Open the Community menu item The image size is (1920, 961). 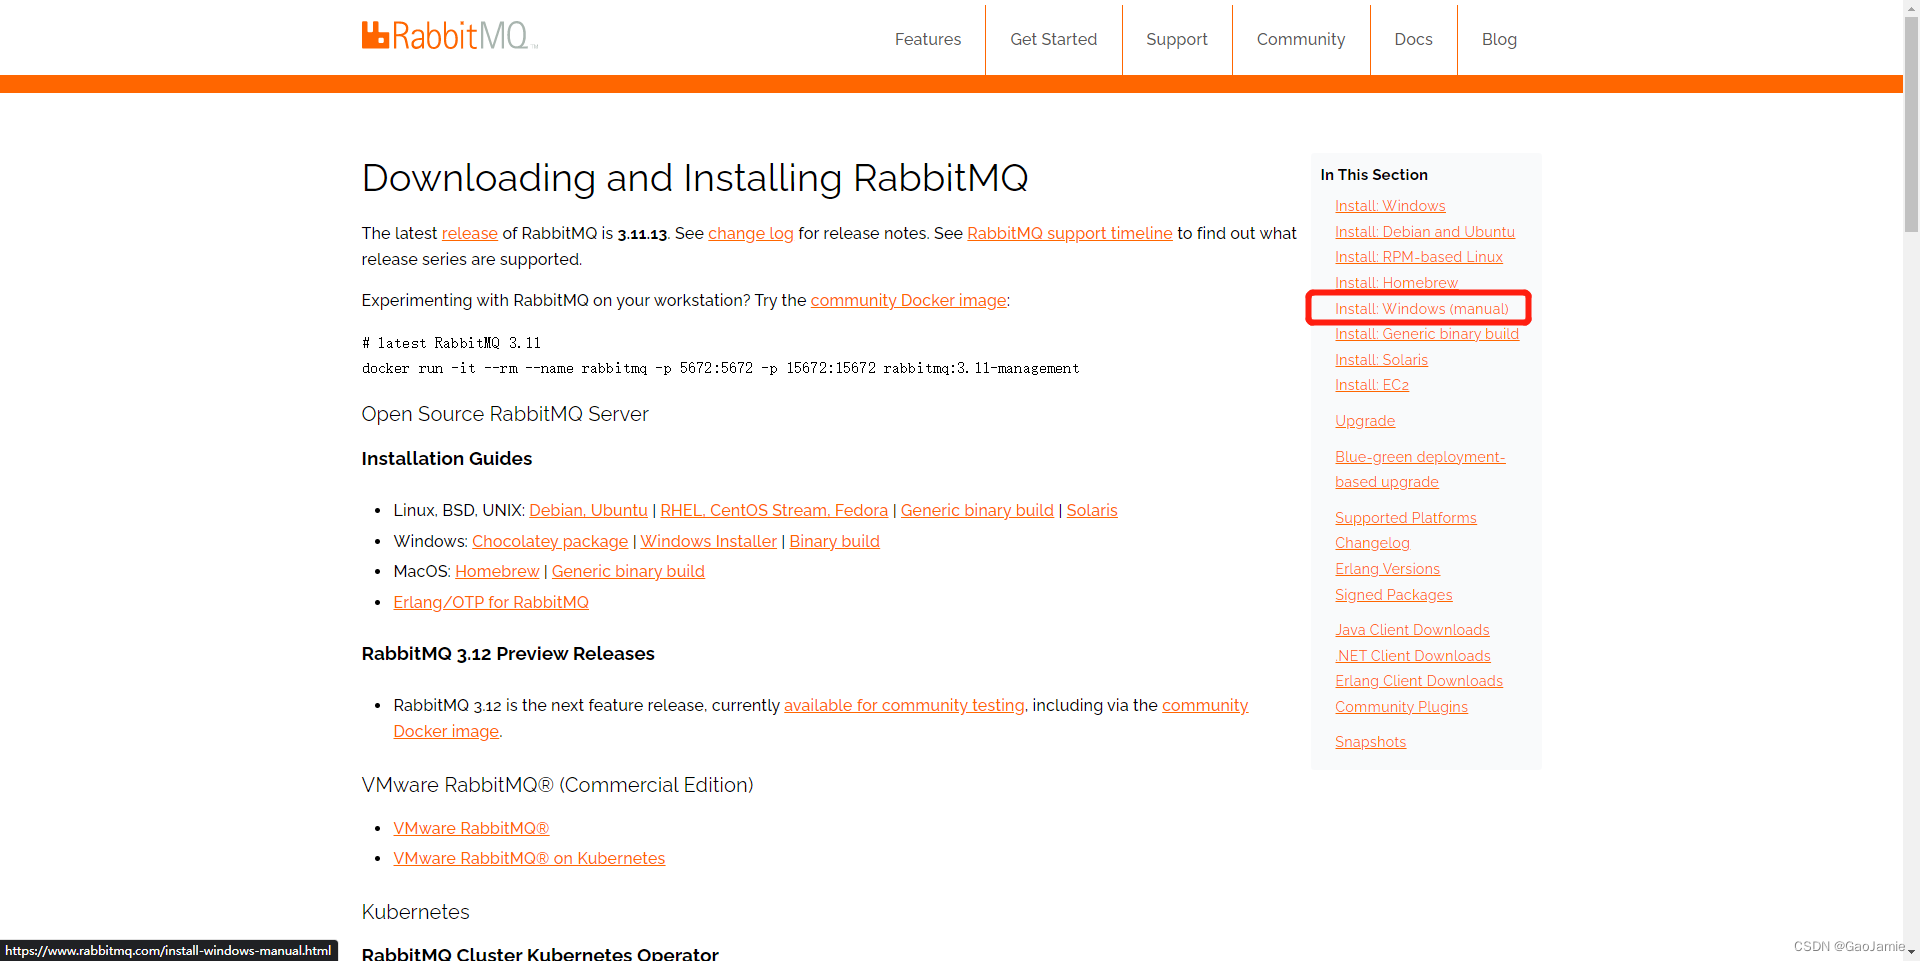1300,39
